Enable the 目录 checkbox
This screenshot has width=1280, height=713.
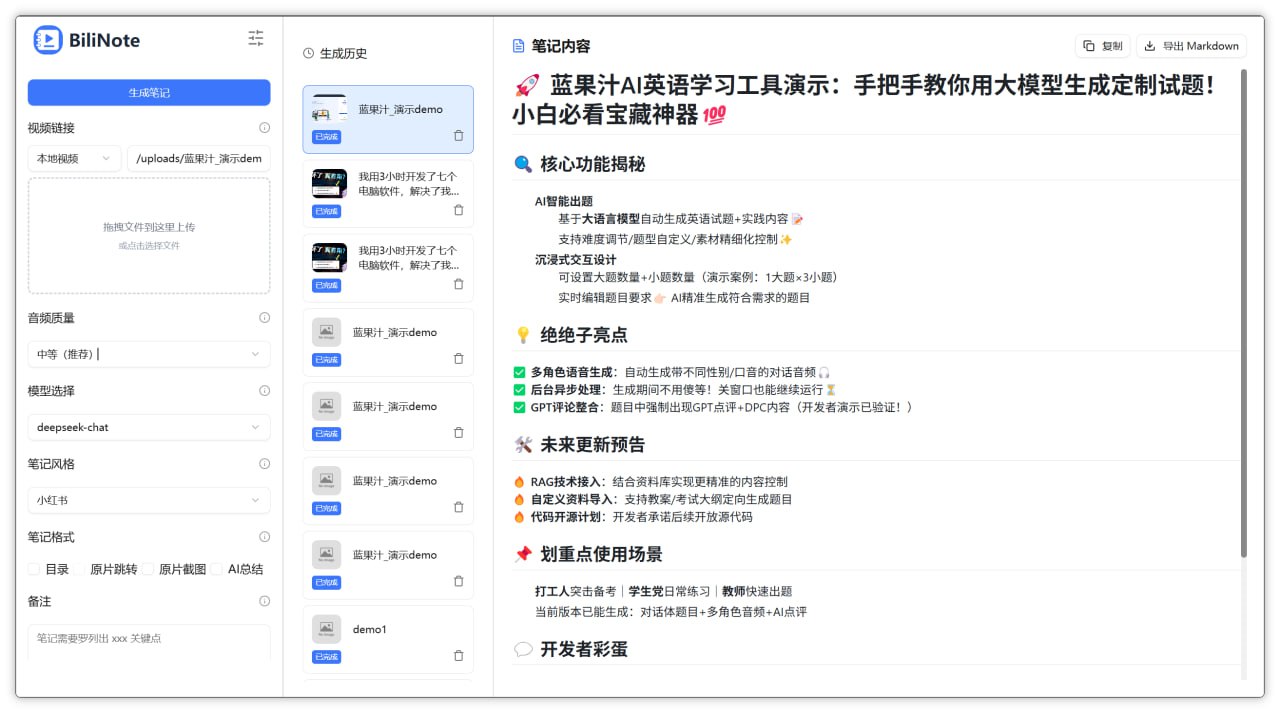click(x=34, y=569)
